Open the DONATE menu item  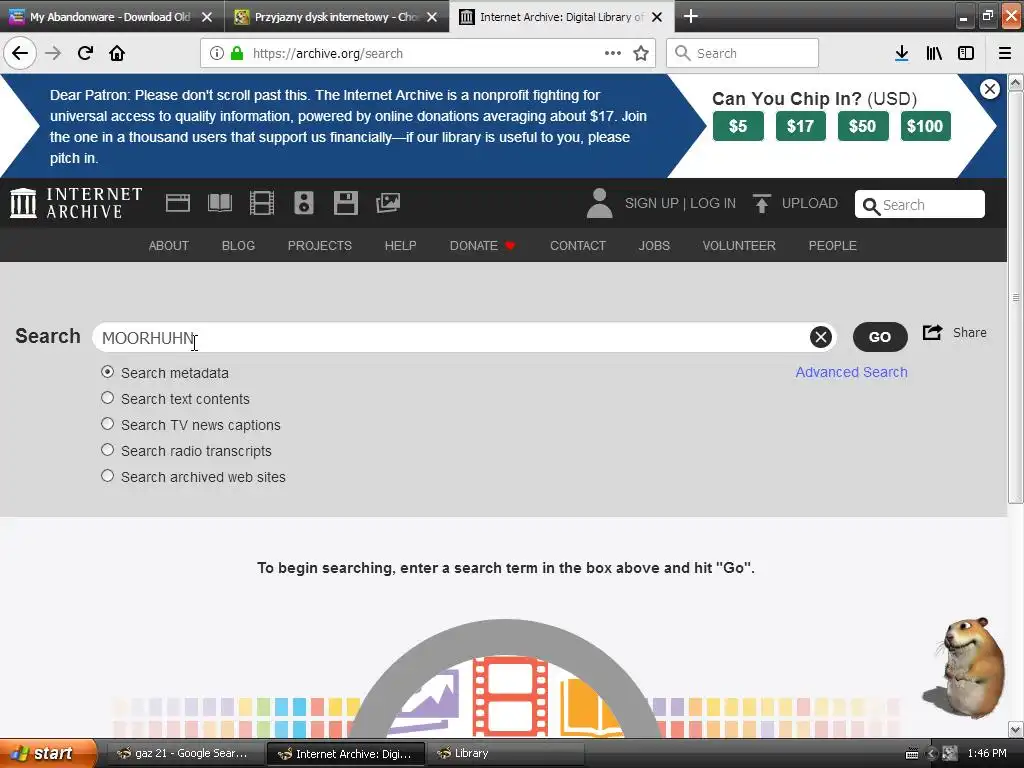tap(483, 246)
